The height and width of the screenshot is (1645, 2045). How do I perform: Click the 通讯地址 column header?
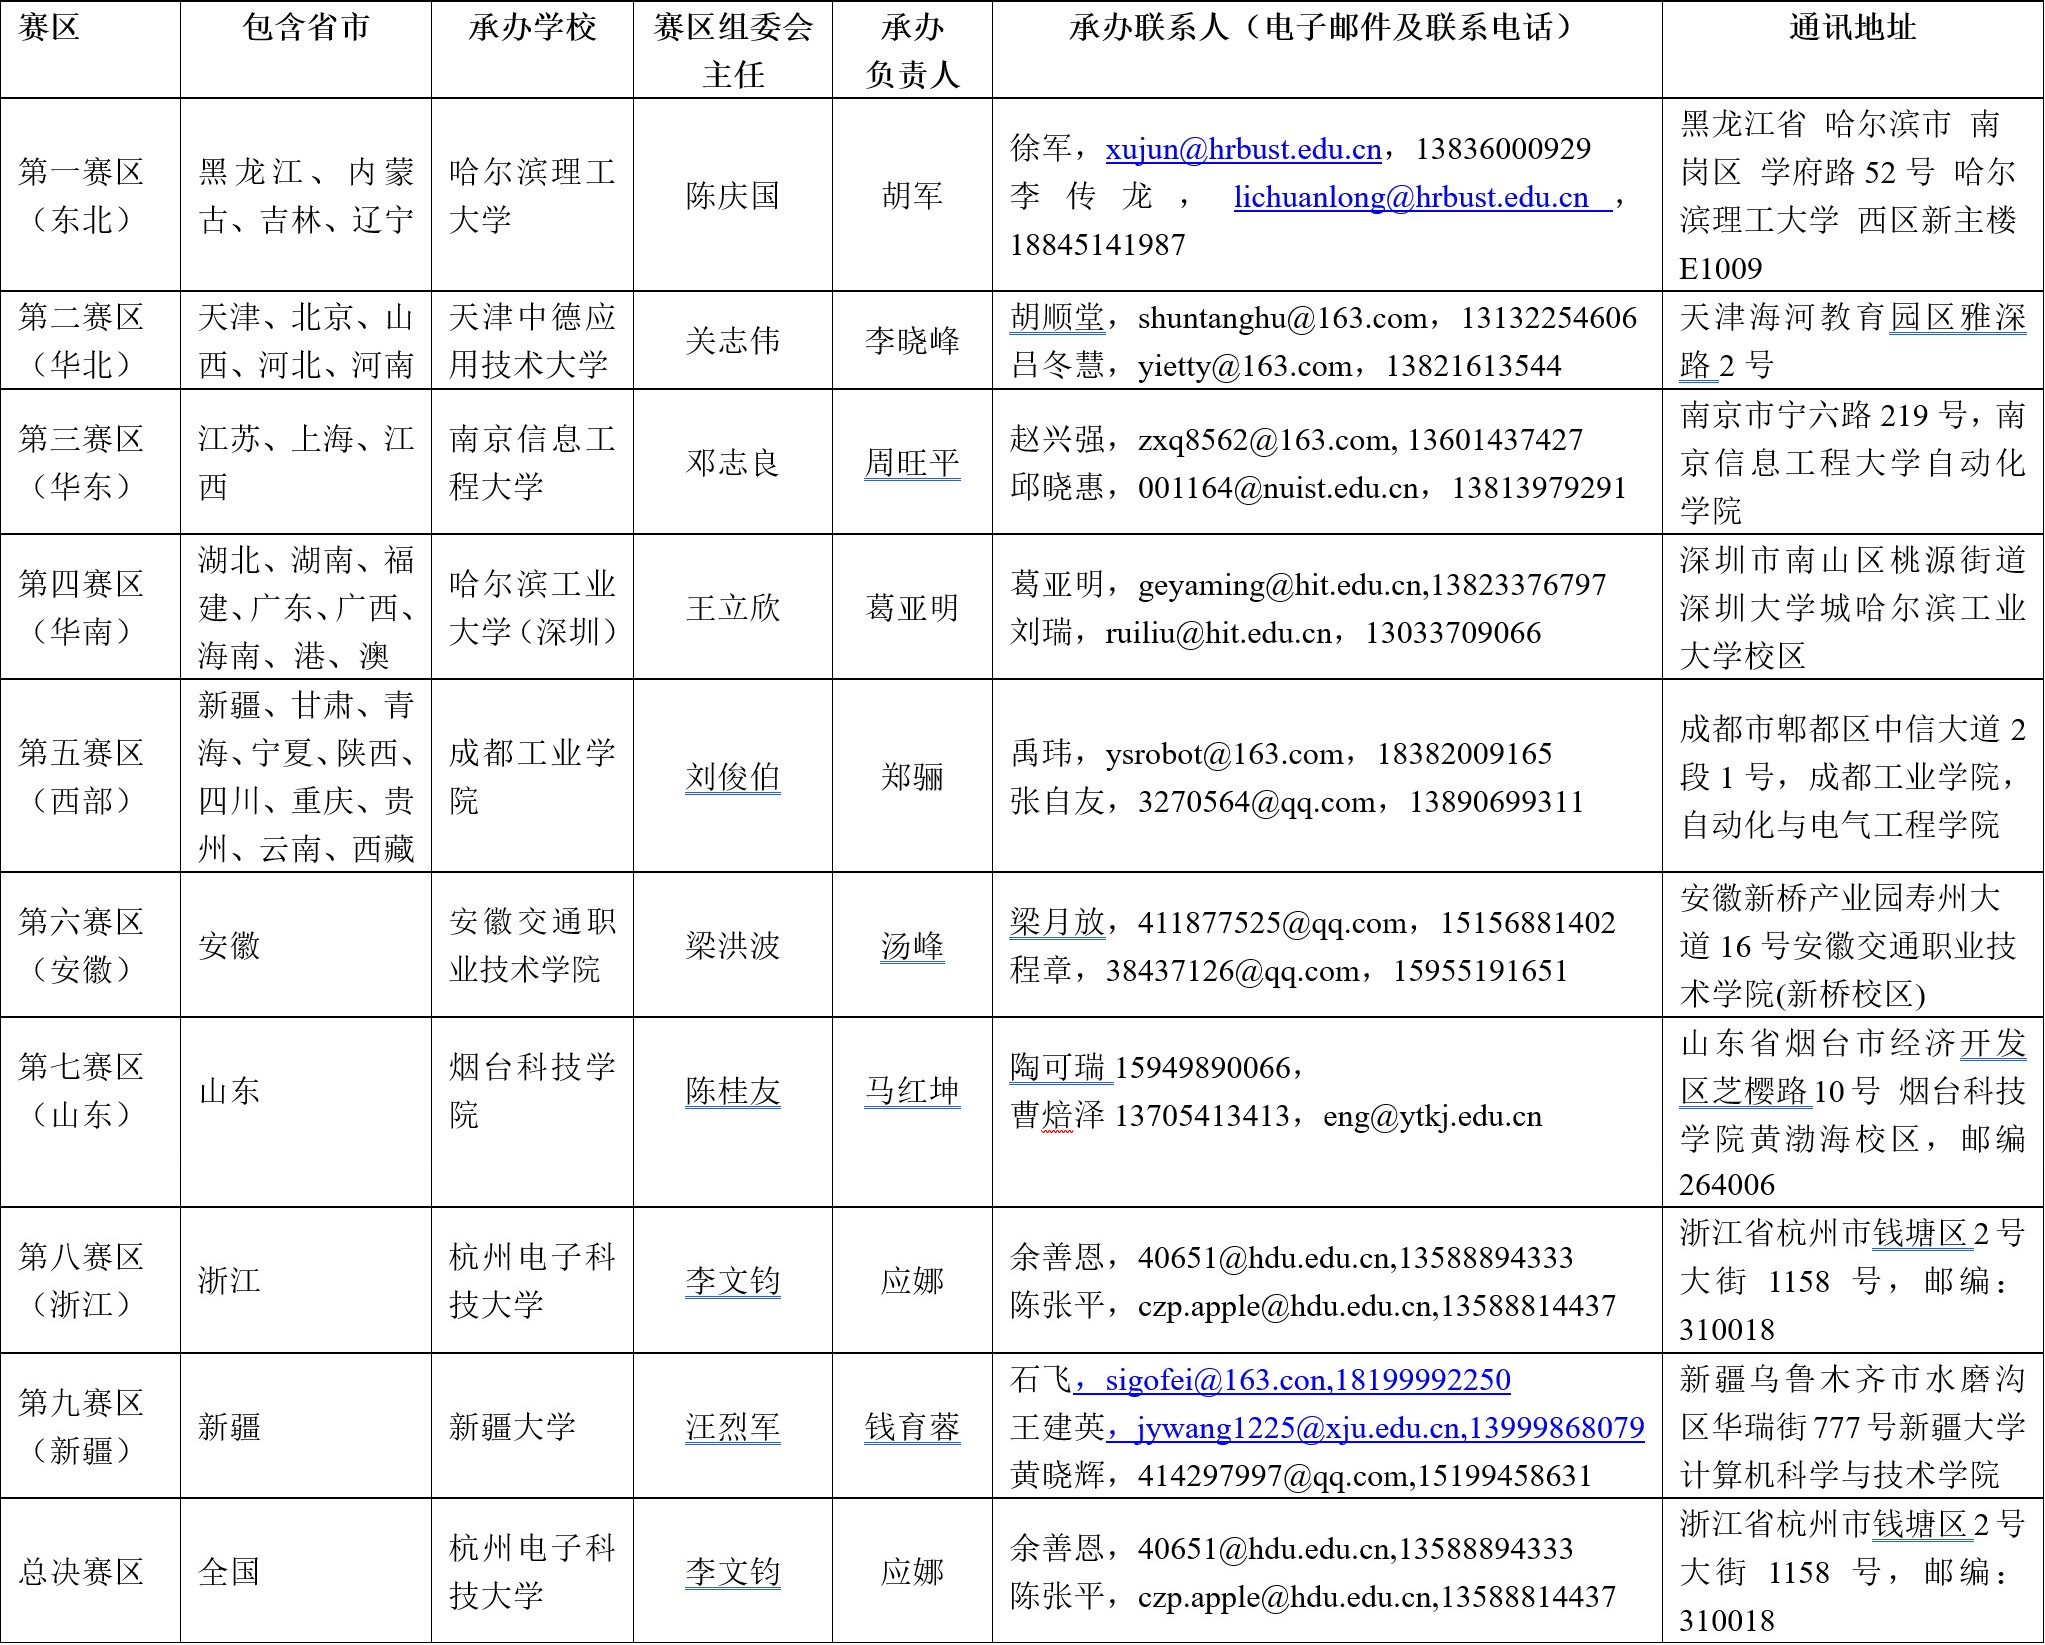(x=1852, y=28)
